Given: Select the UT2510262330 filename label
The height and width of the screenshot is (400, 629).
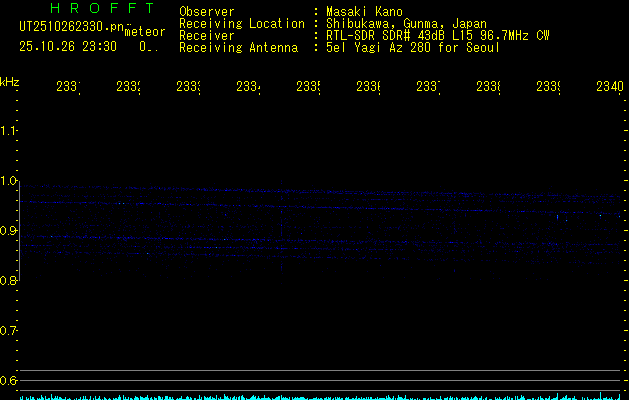Looking at the screenshot, I should (71, 25).
